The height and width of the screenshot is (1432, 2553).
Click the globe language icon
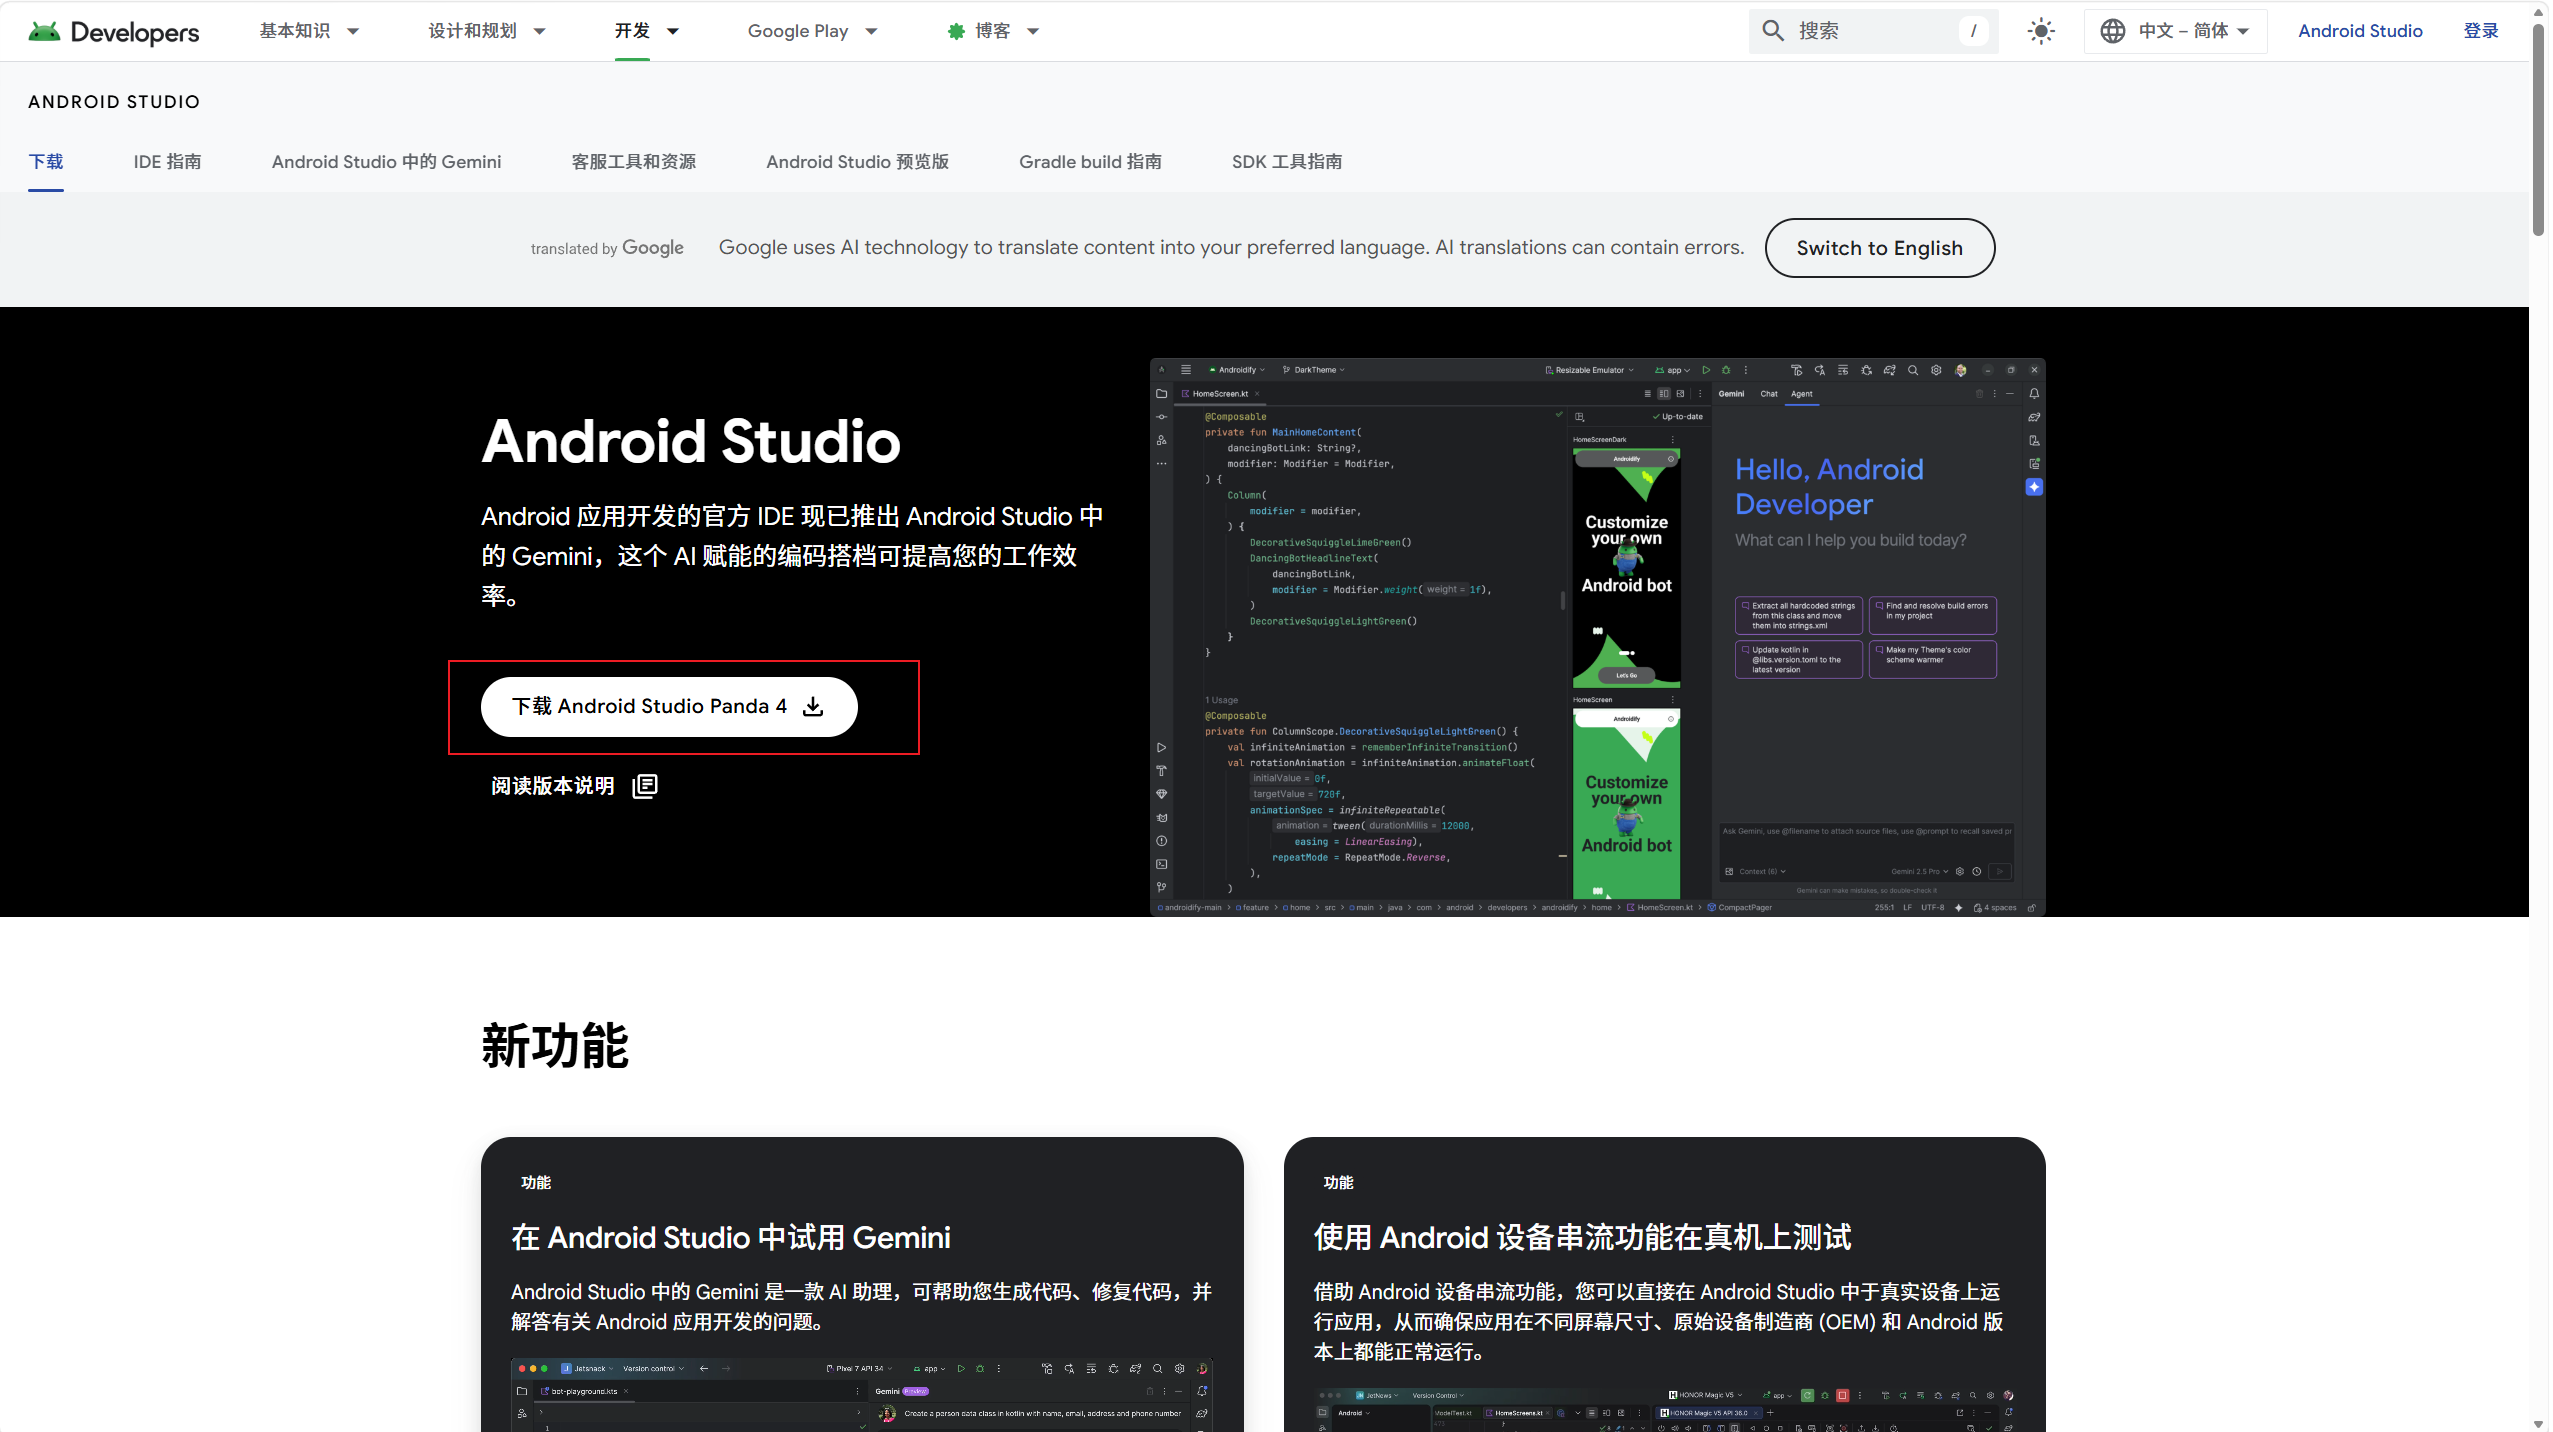[x=2112, y=31]
